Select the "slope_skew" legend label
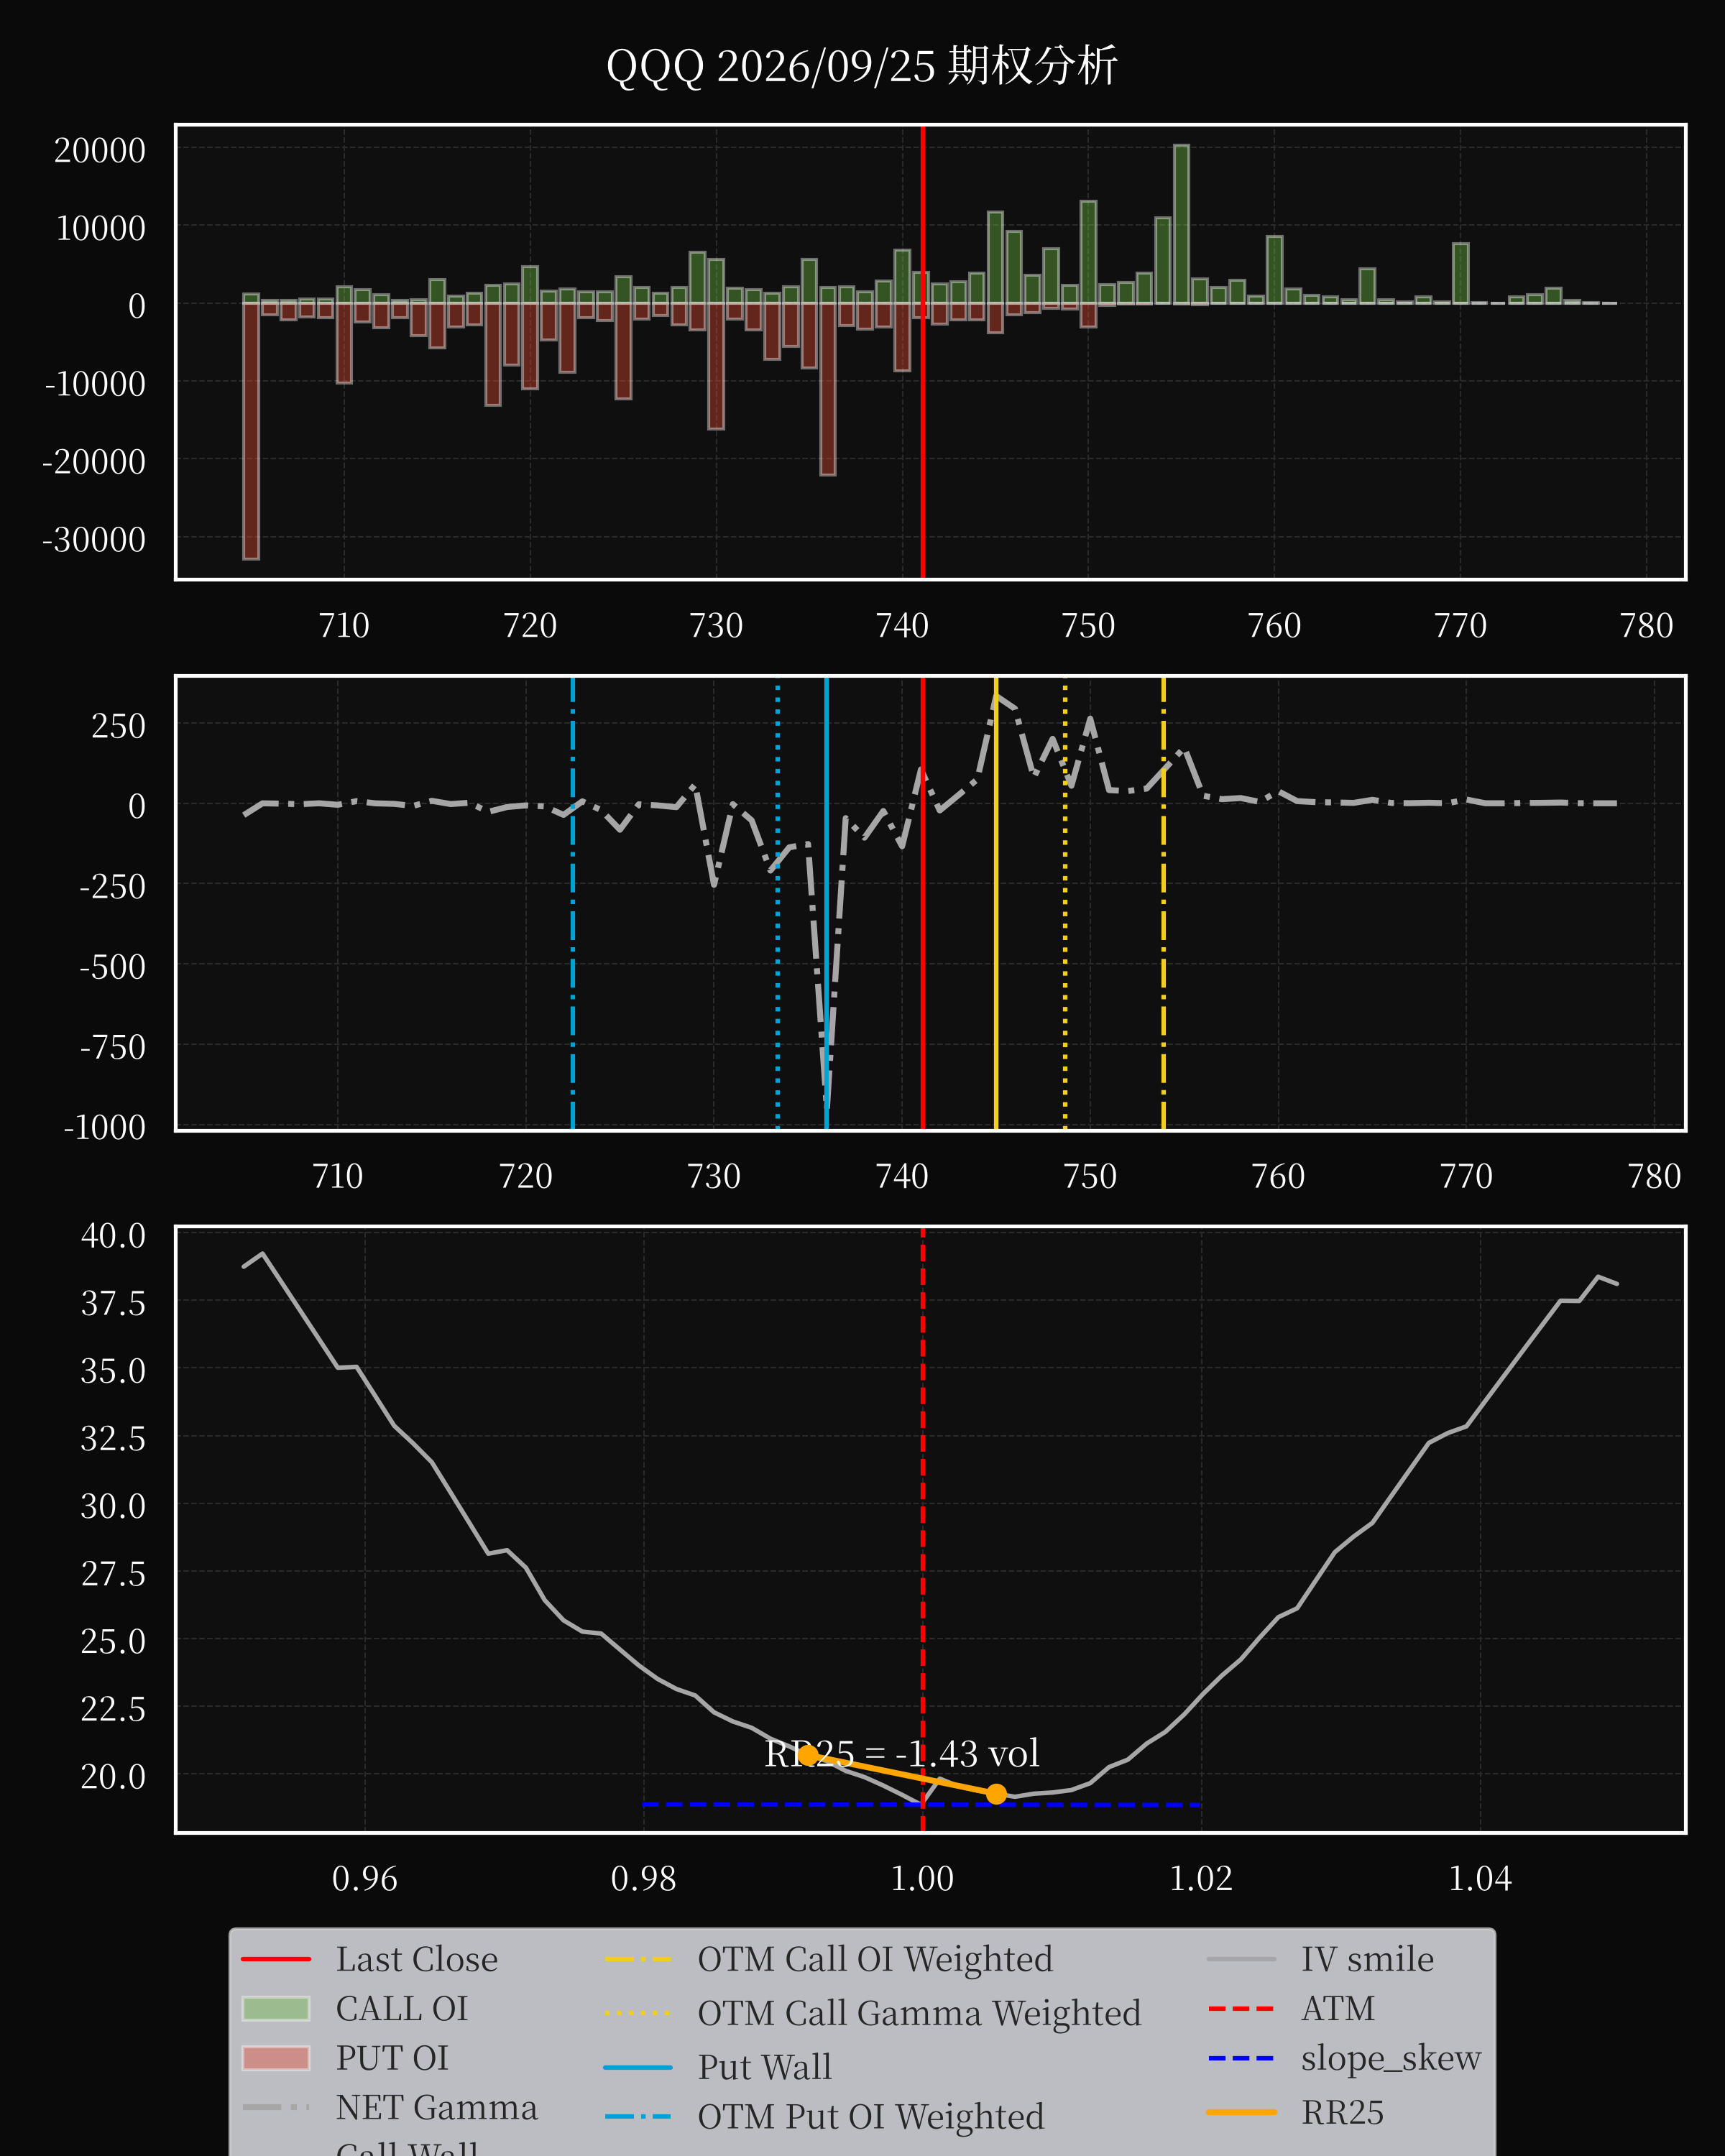The width and height of the screenshot is (1725, 2156). click(1391, 2060)
